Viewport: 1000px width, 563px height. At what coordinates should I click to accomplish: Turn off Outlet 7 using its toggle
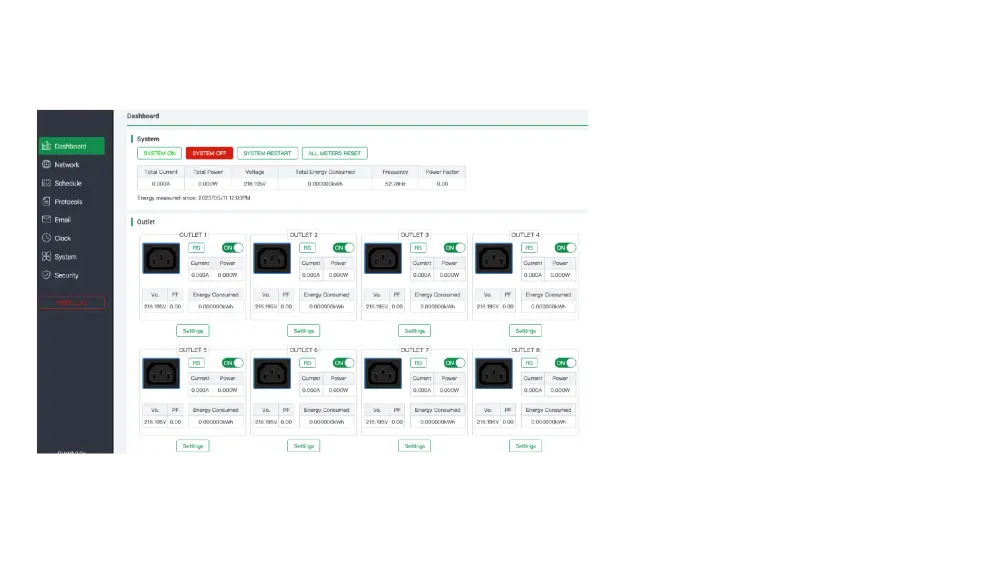coord(455,363)
